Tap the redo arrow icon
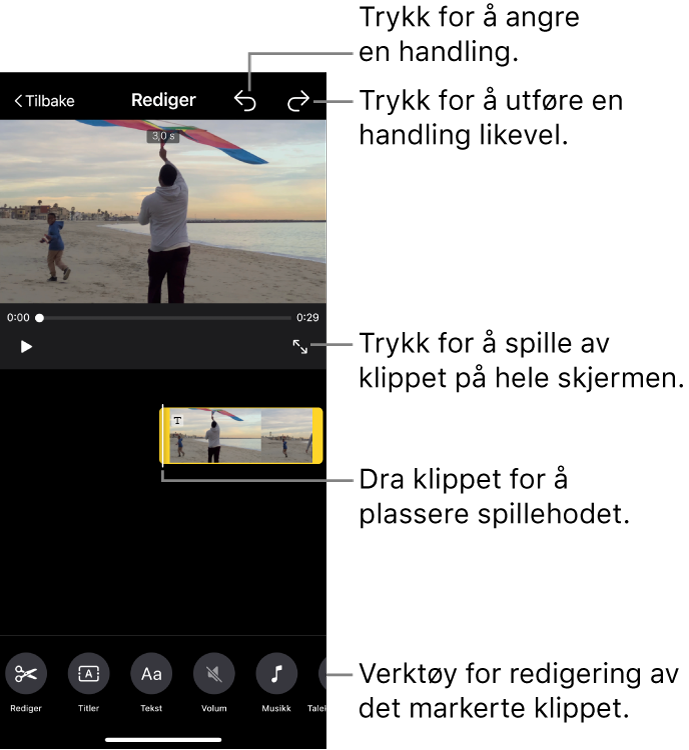The image size is (689, 750). pyautogui.click(x=298, y=101)
